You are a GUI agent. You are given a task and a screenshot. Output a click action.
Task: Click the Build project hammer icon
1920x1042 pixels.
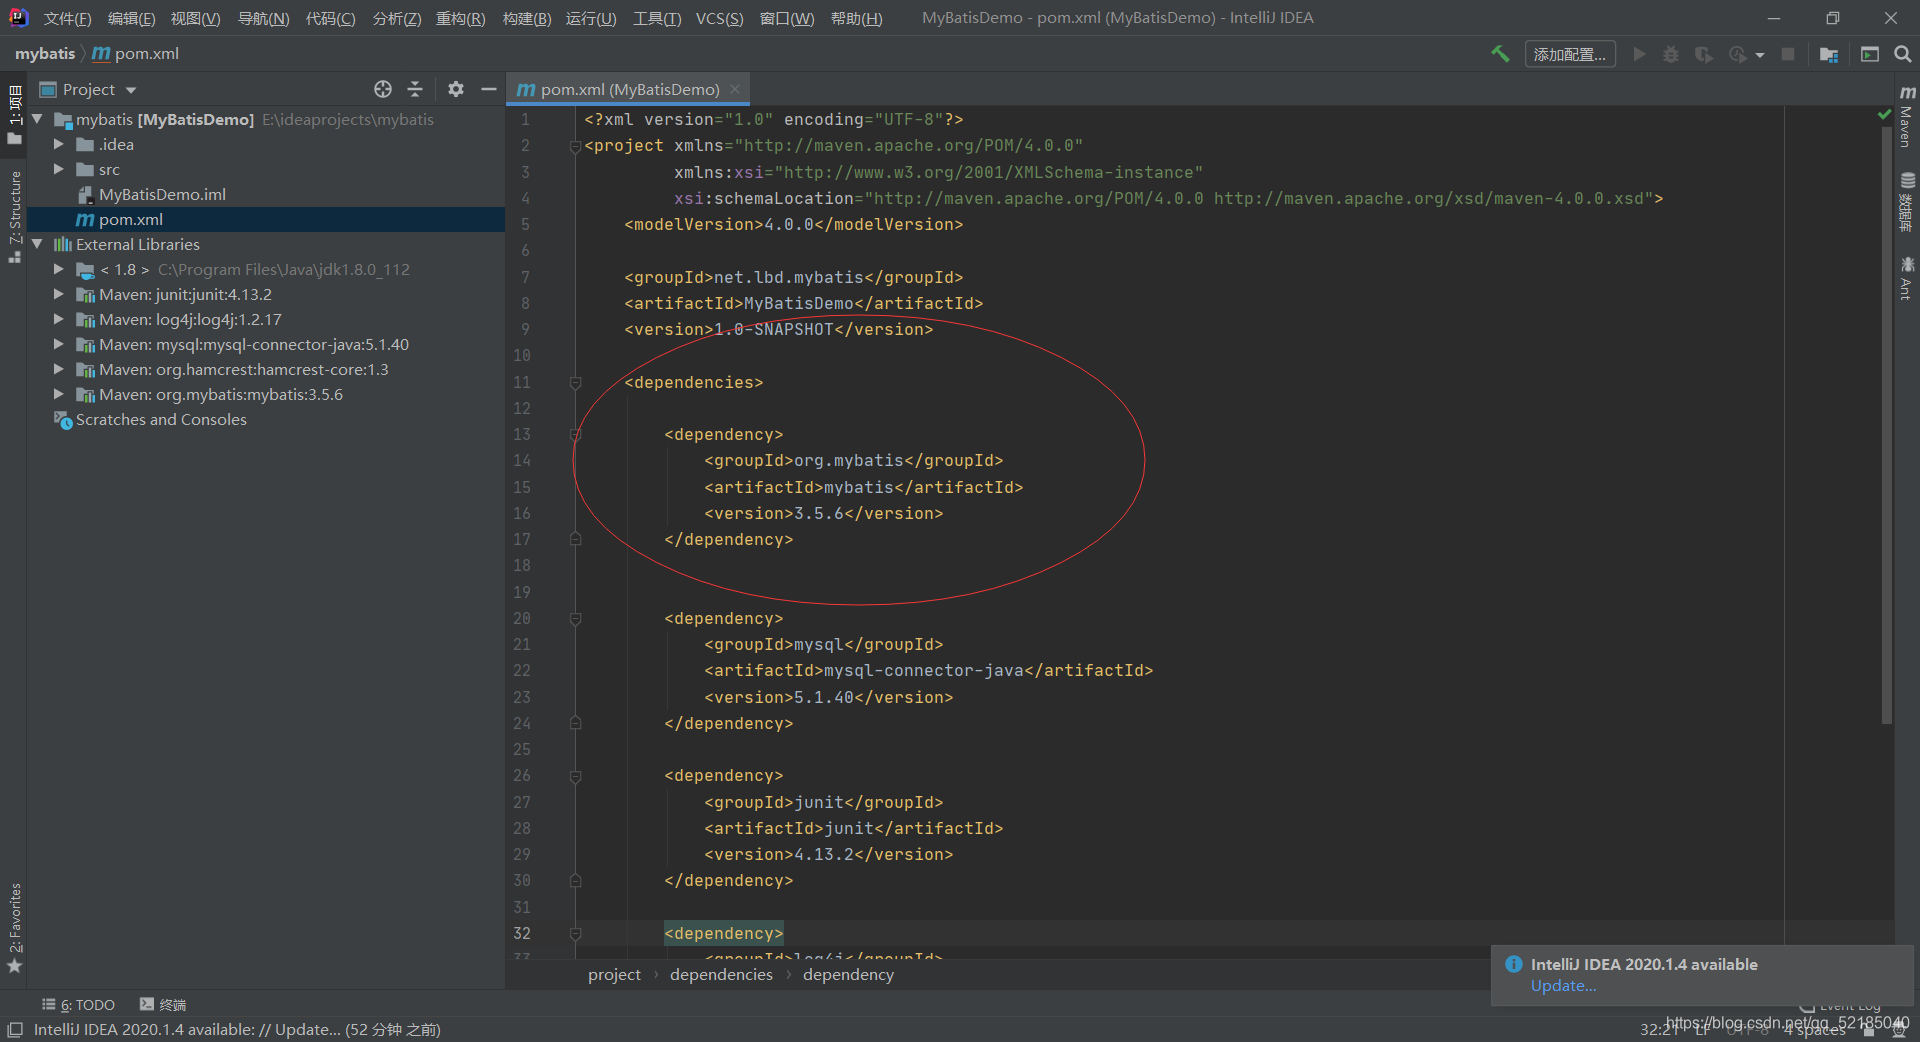[x=1500, y=54]
